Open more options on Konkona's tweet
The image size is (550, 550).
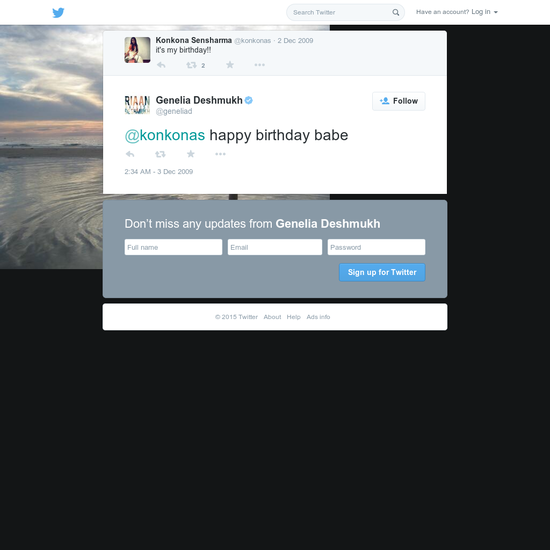pyautogui.click(x=260, y=65)
